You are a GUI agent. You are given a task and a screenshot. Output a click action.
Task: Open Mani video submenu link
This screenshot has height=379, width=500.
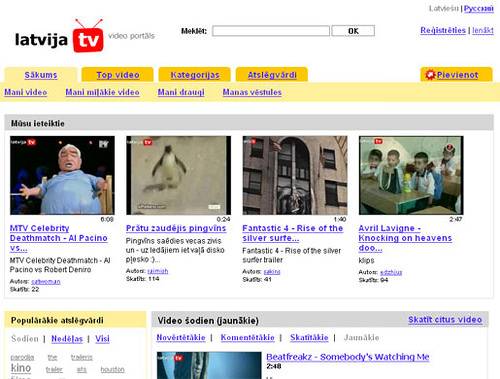pos(26,92)
